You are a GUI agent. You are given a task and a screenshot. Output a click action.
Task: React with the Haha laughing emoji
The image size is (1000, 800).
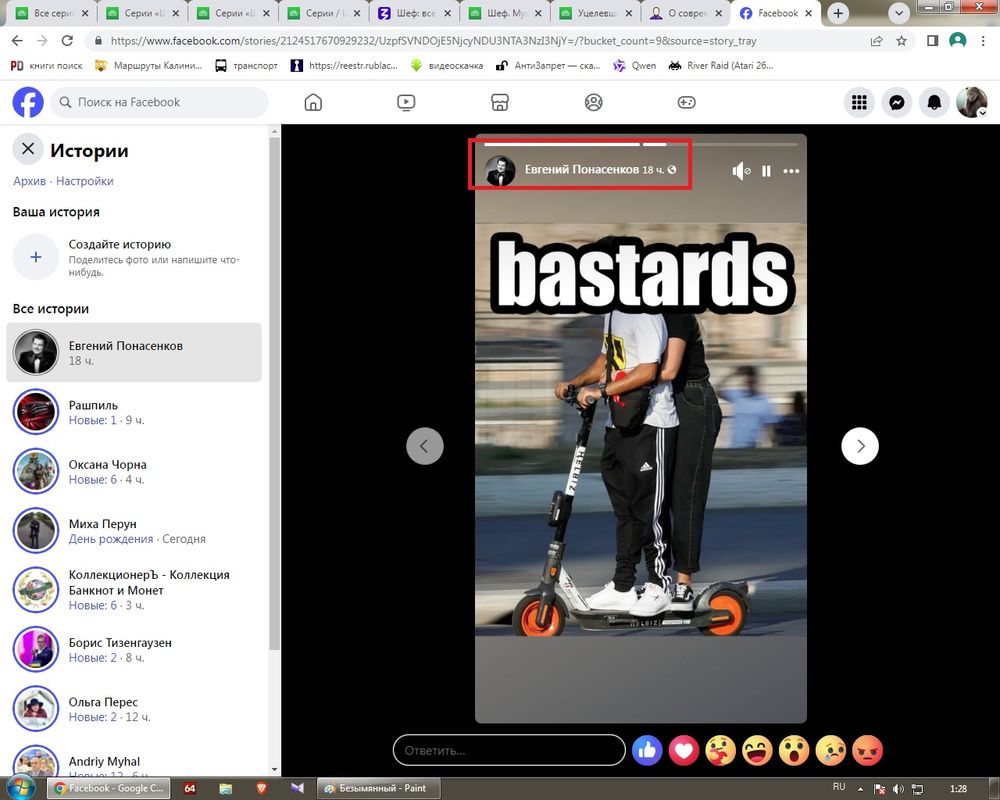757,751
